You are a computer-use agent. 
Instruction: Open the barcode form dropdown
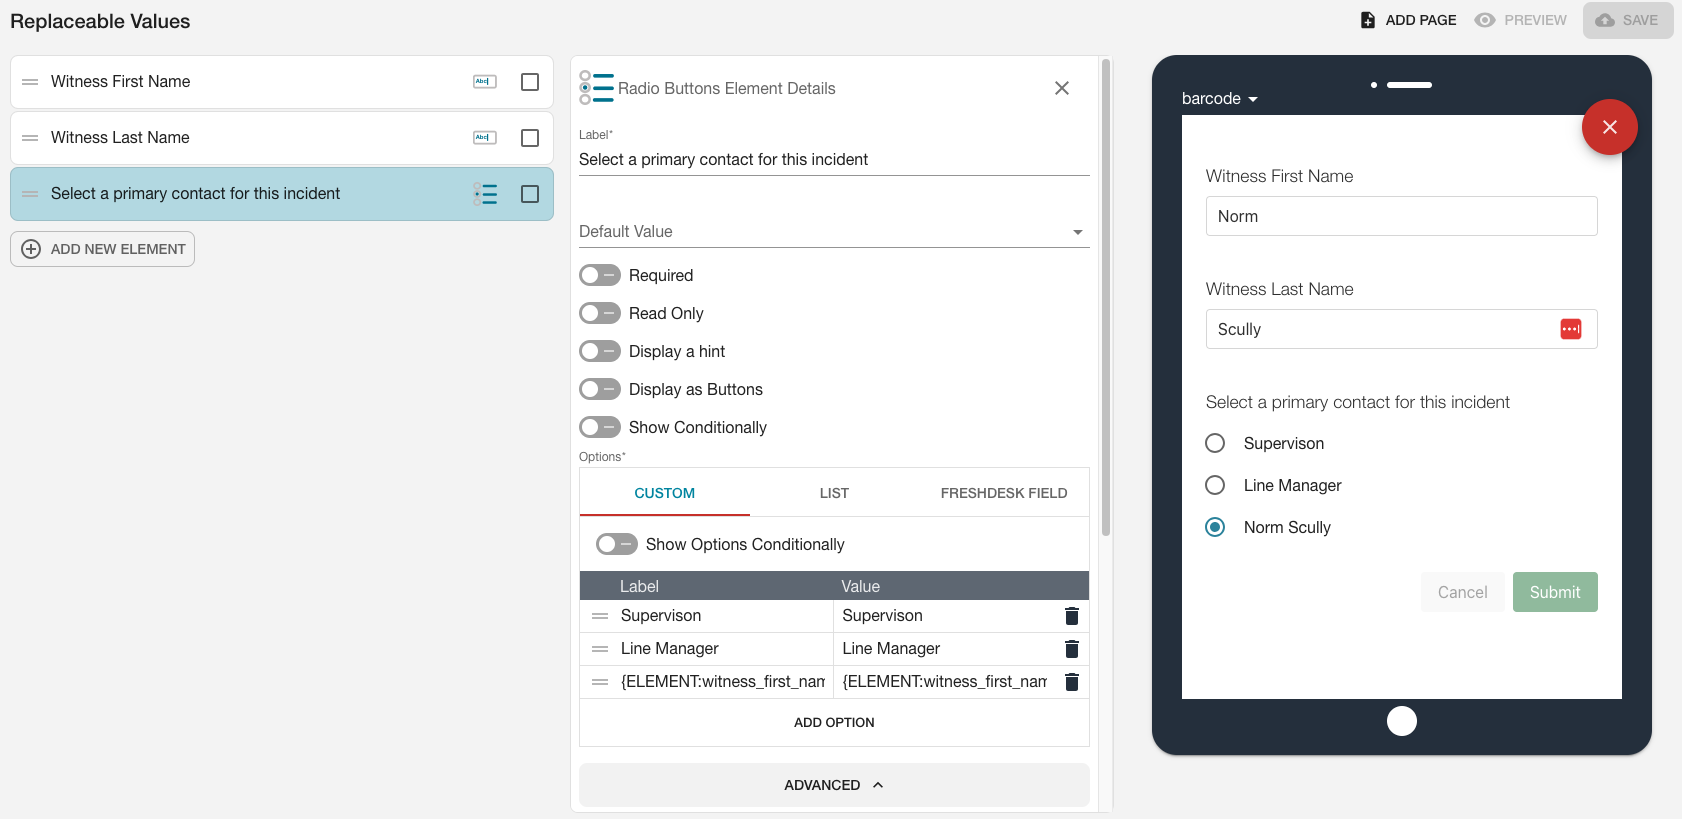pyautogui.click(x=1220, y=98)
